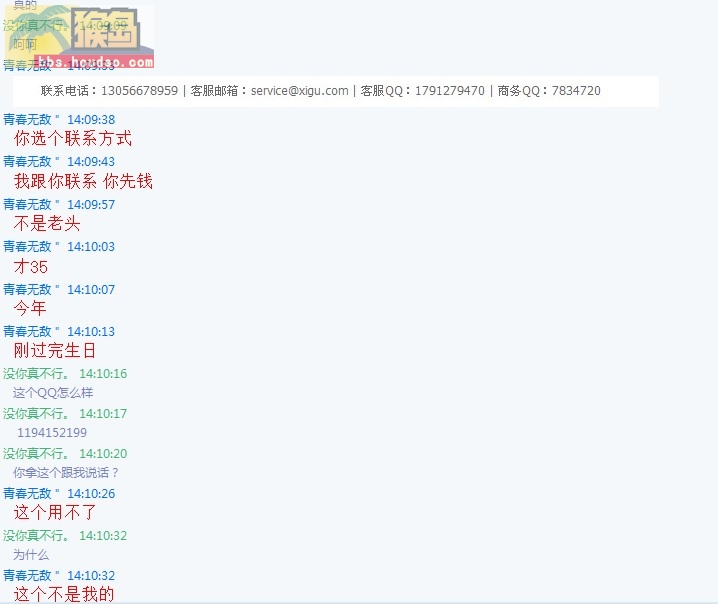718x604 pixels.
Task: Click the timestamp 14:10:03
Action: (x=91, y=247)
